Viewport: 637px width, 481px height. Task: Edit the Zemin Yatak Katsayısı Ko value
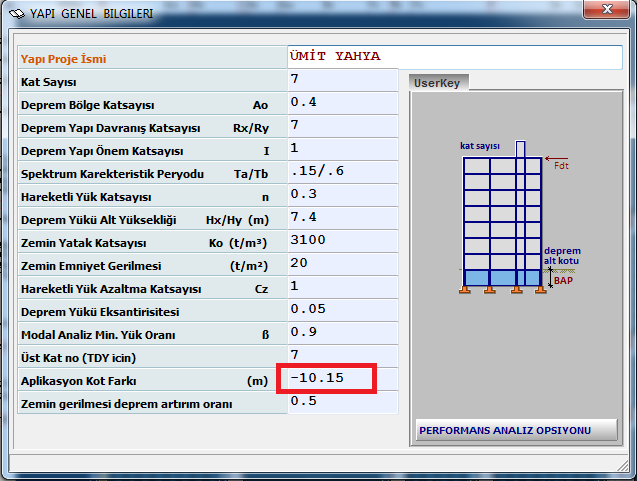pos(341,242)
